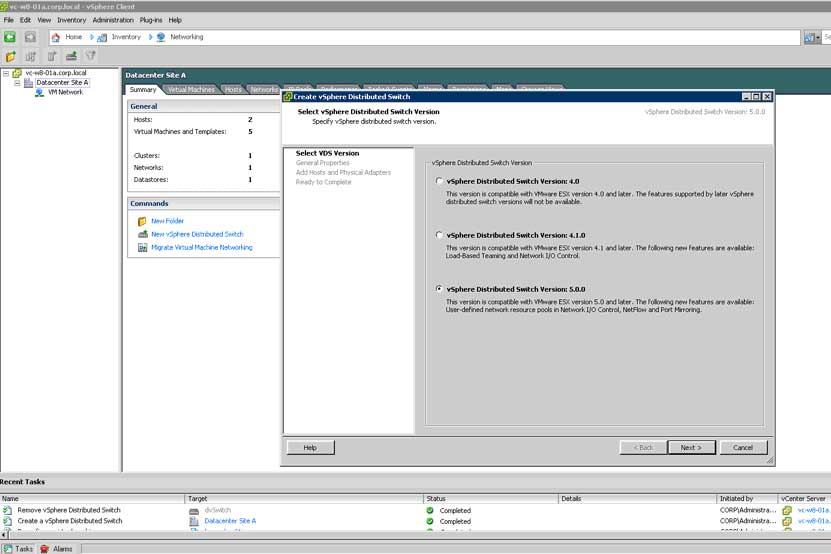The image size is (831, 554).
Task: Click the Create a vSphere Distributed Switch task icon
Action: pos(7,521)
